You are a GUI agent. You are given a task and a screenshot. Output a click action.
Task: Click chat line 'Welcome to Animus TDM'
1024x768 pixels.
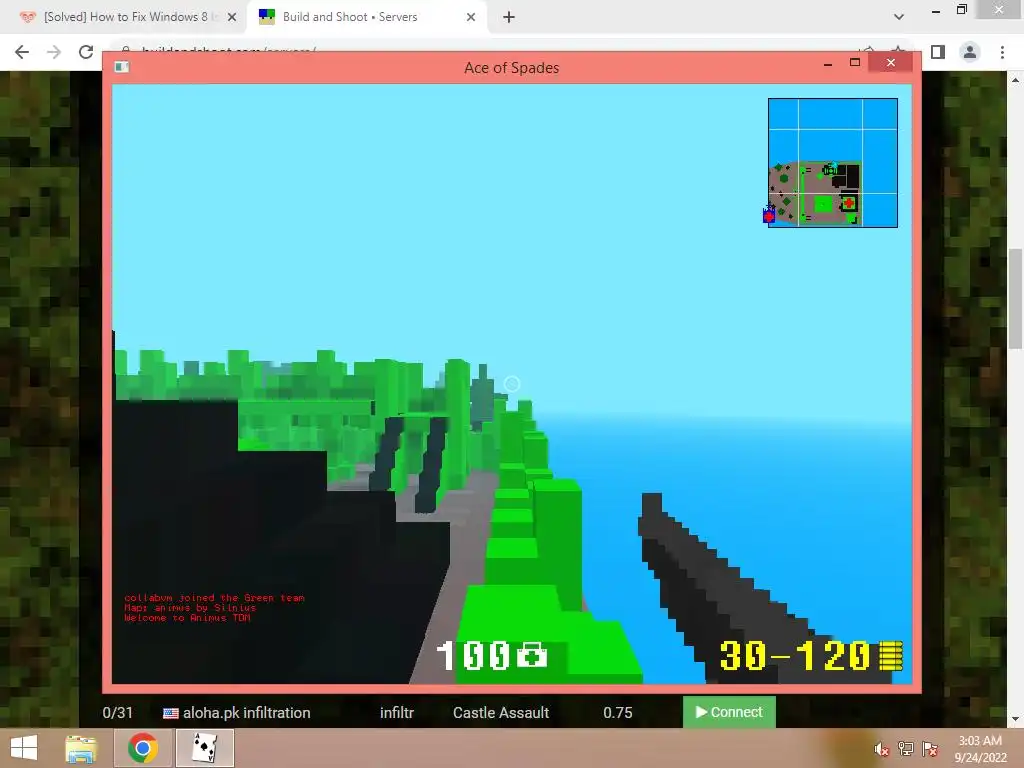click(x=187, y=618)
